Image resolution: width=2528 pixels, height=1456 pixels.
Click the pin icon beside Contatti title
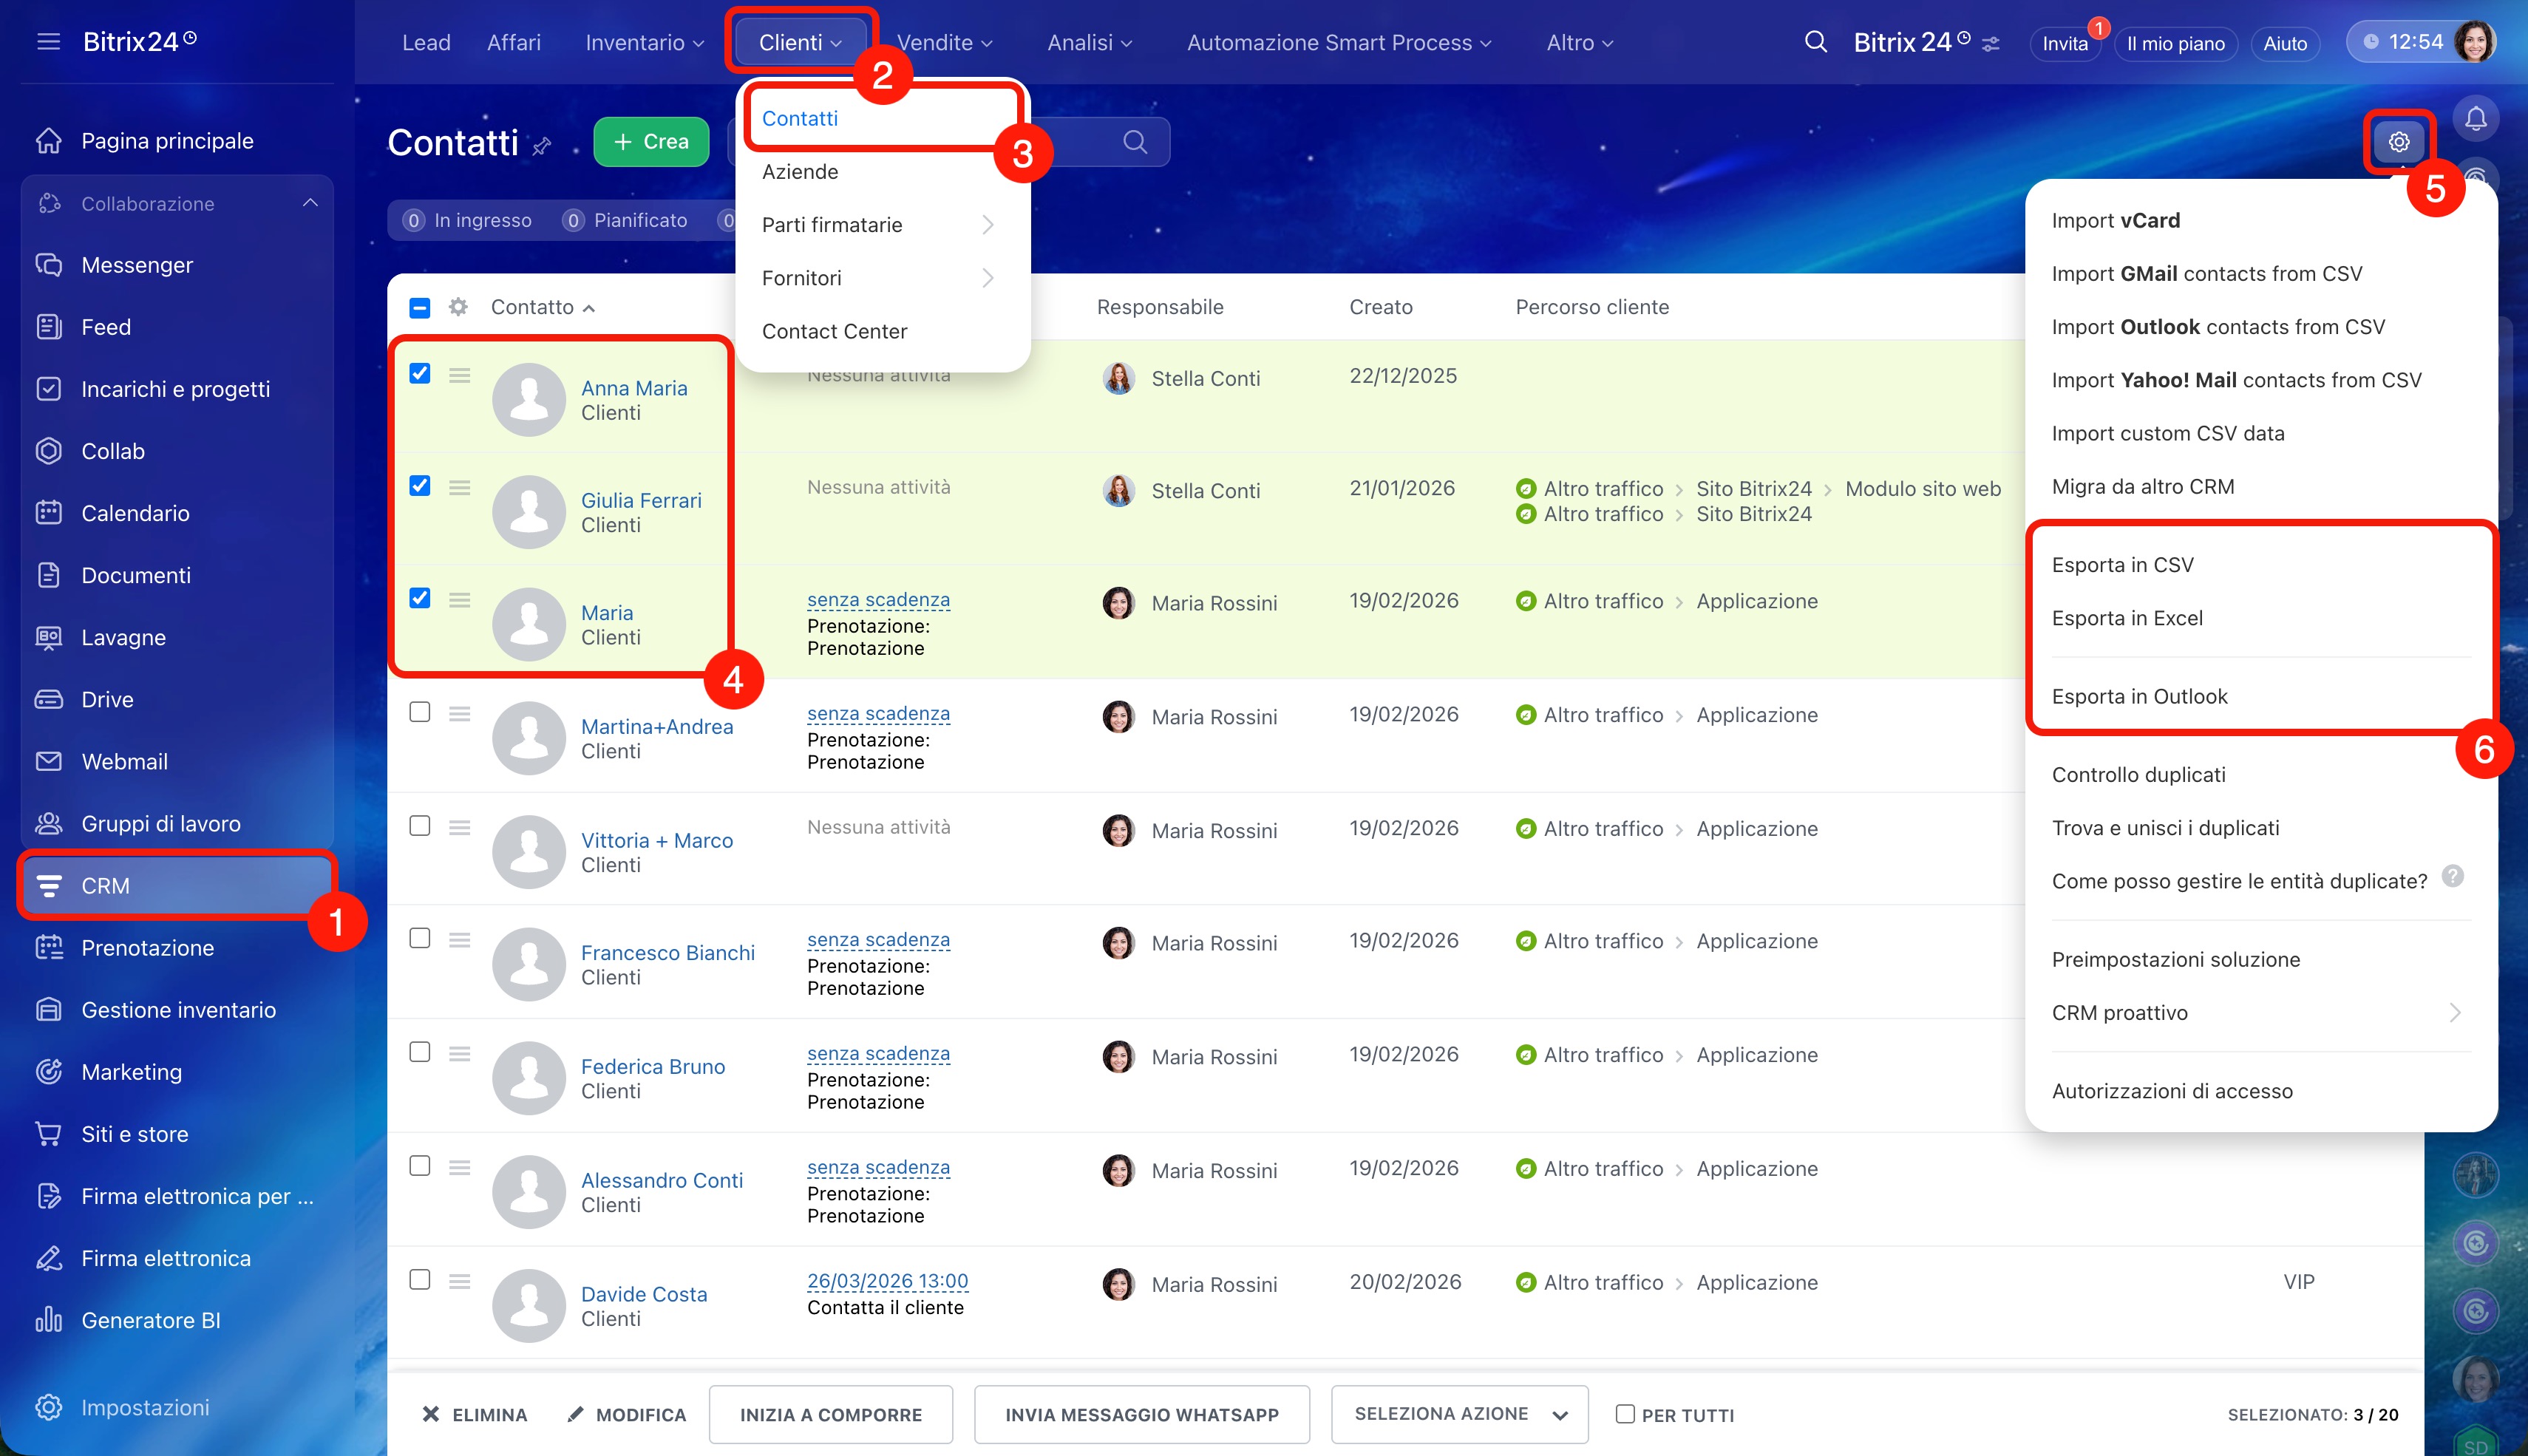pos(542,146)
